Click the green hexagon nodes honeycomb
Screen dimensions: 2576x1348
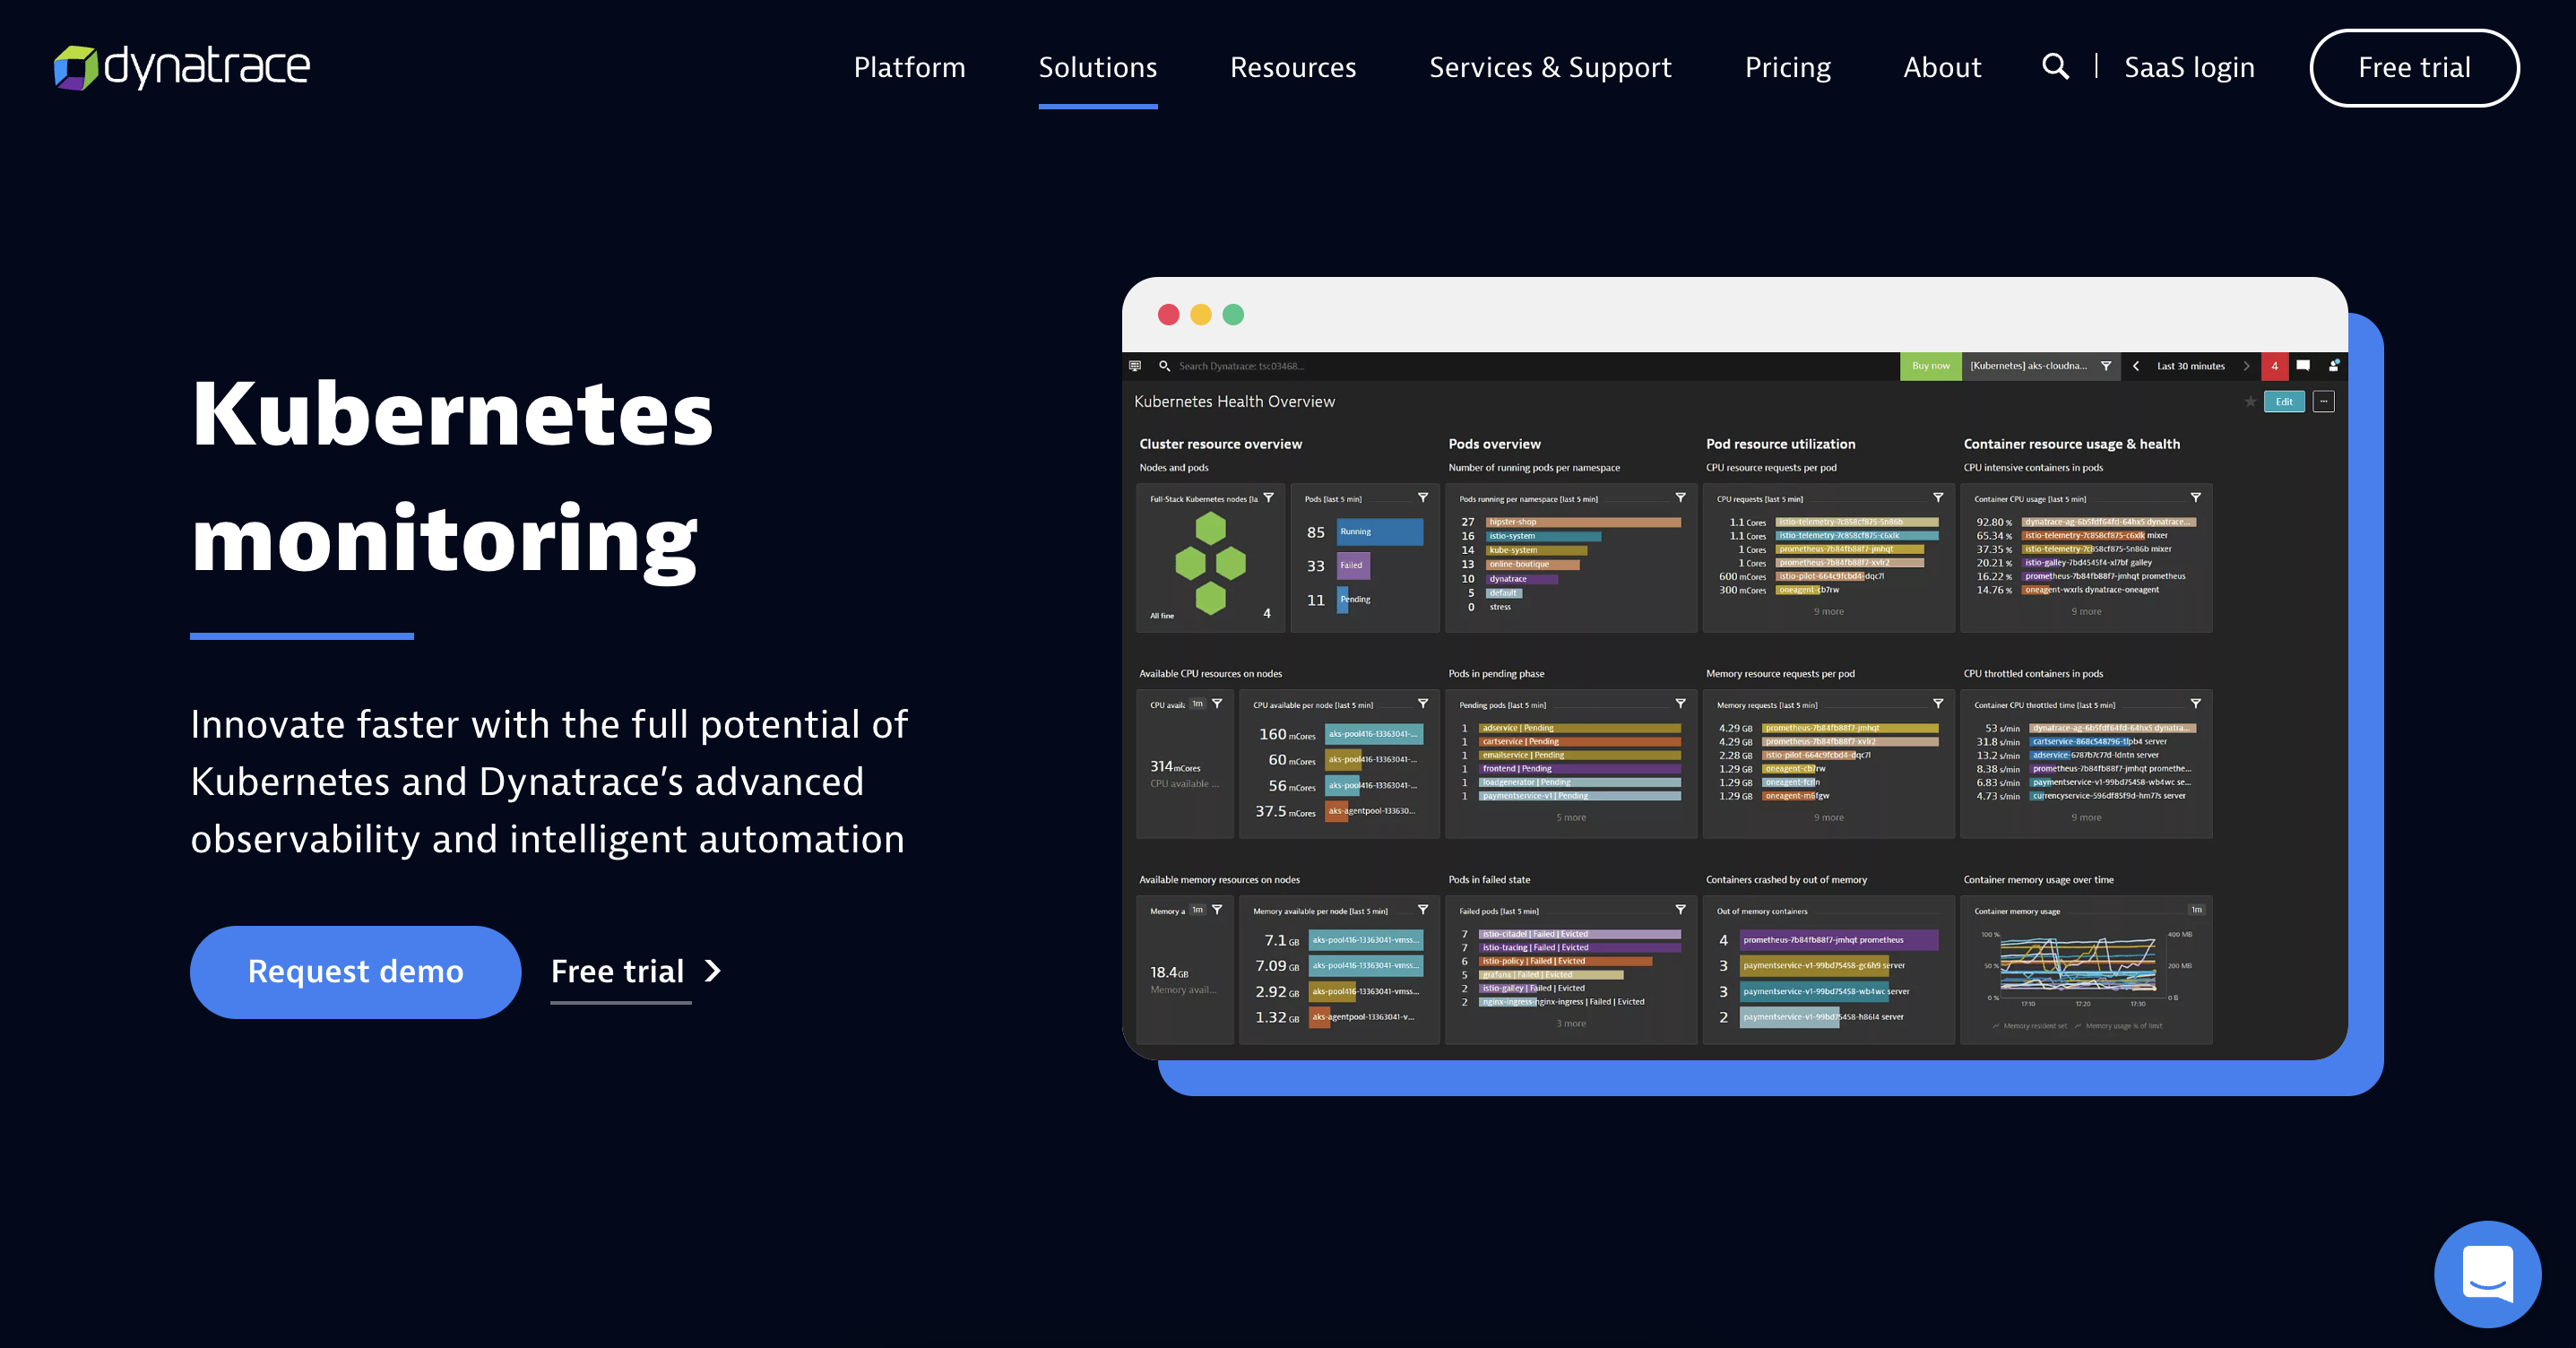(1210, 563)
